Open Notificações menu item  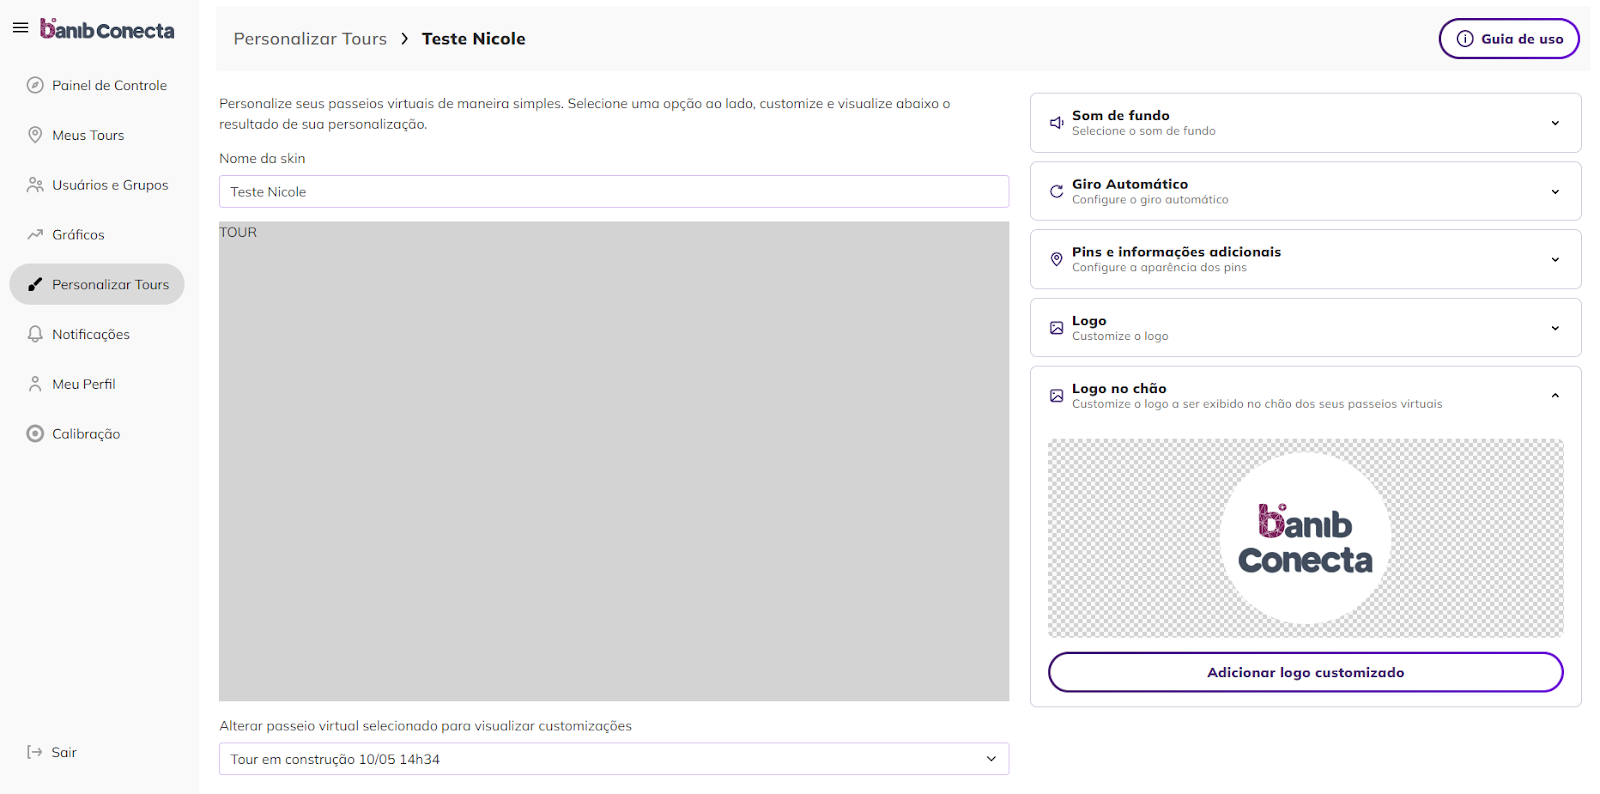click(97, 334)
